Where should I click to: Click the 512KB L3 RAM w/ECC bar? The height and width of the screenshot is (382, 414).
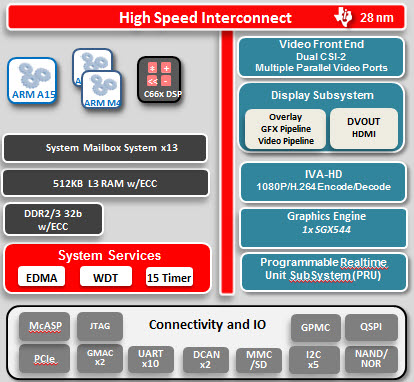click(105, 183)
